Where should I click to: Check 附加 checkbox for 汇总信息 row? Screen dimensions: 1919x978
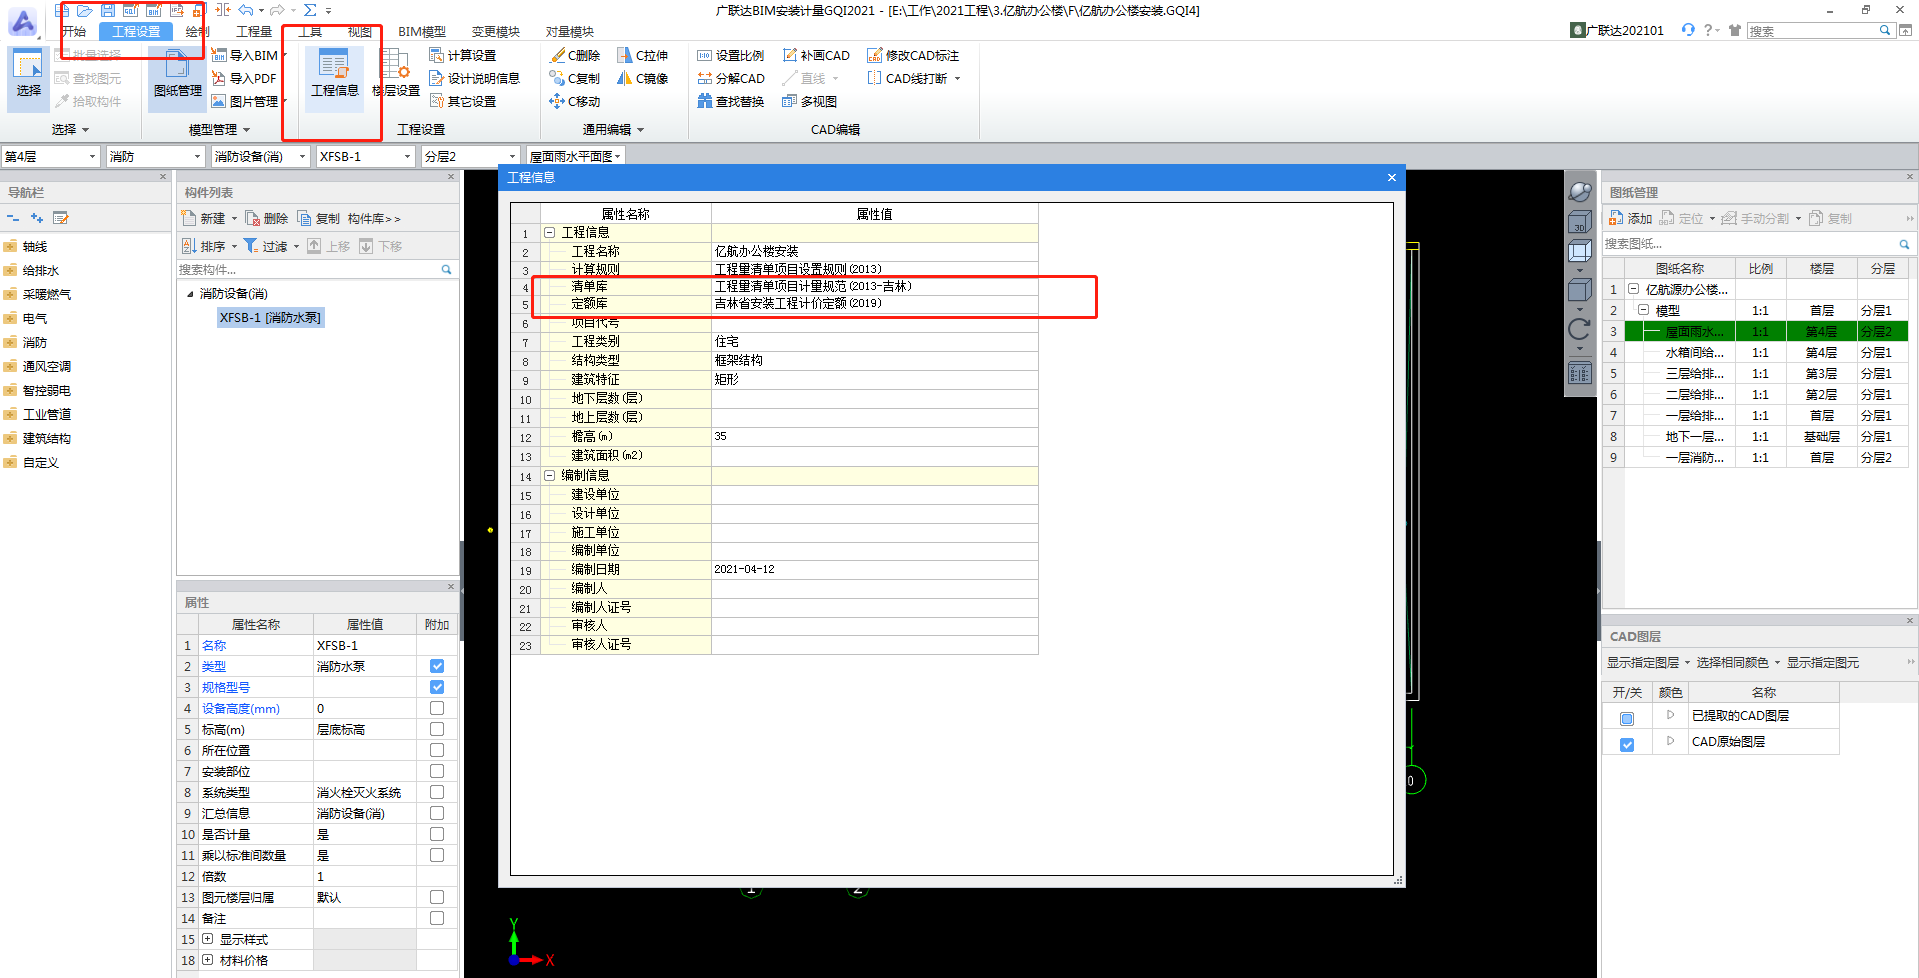[x=437, y=813]
